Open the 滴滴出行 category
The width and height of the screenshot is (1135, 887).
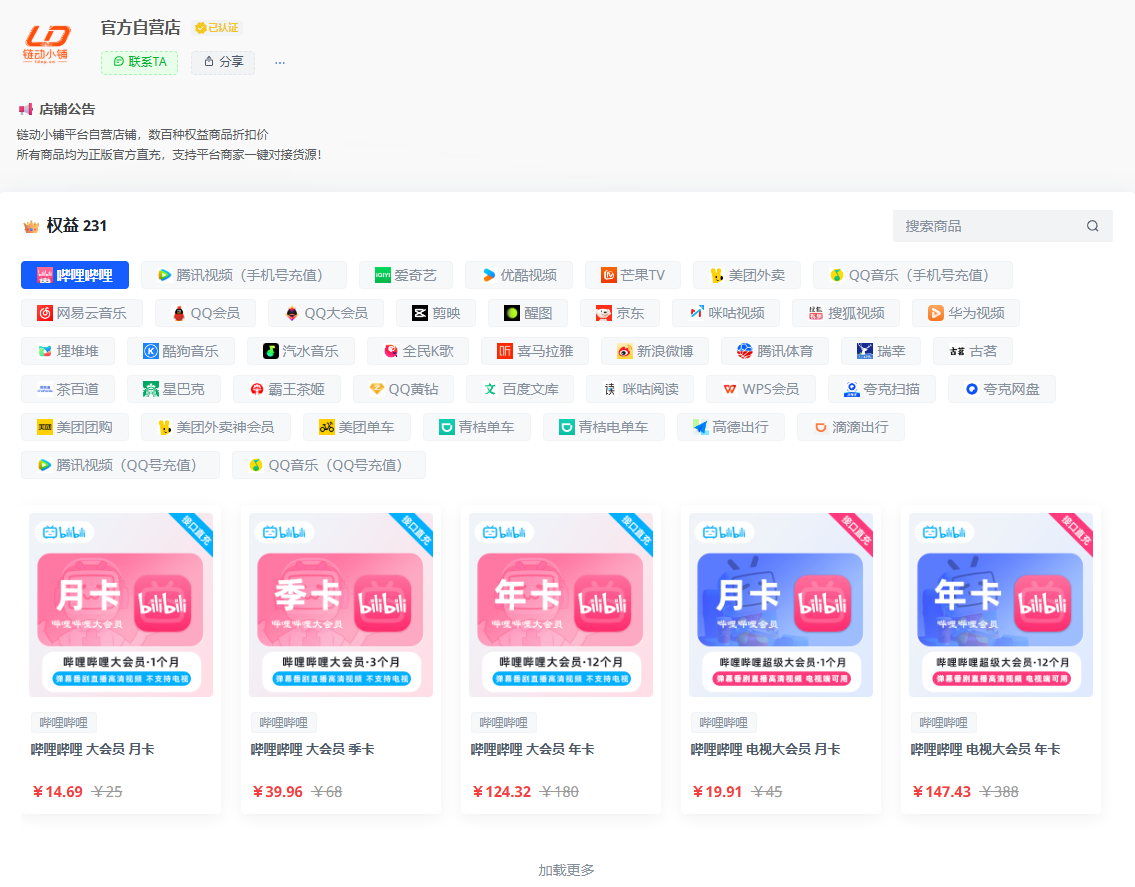tap(851, 427)
